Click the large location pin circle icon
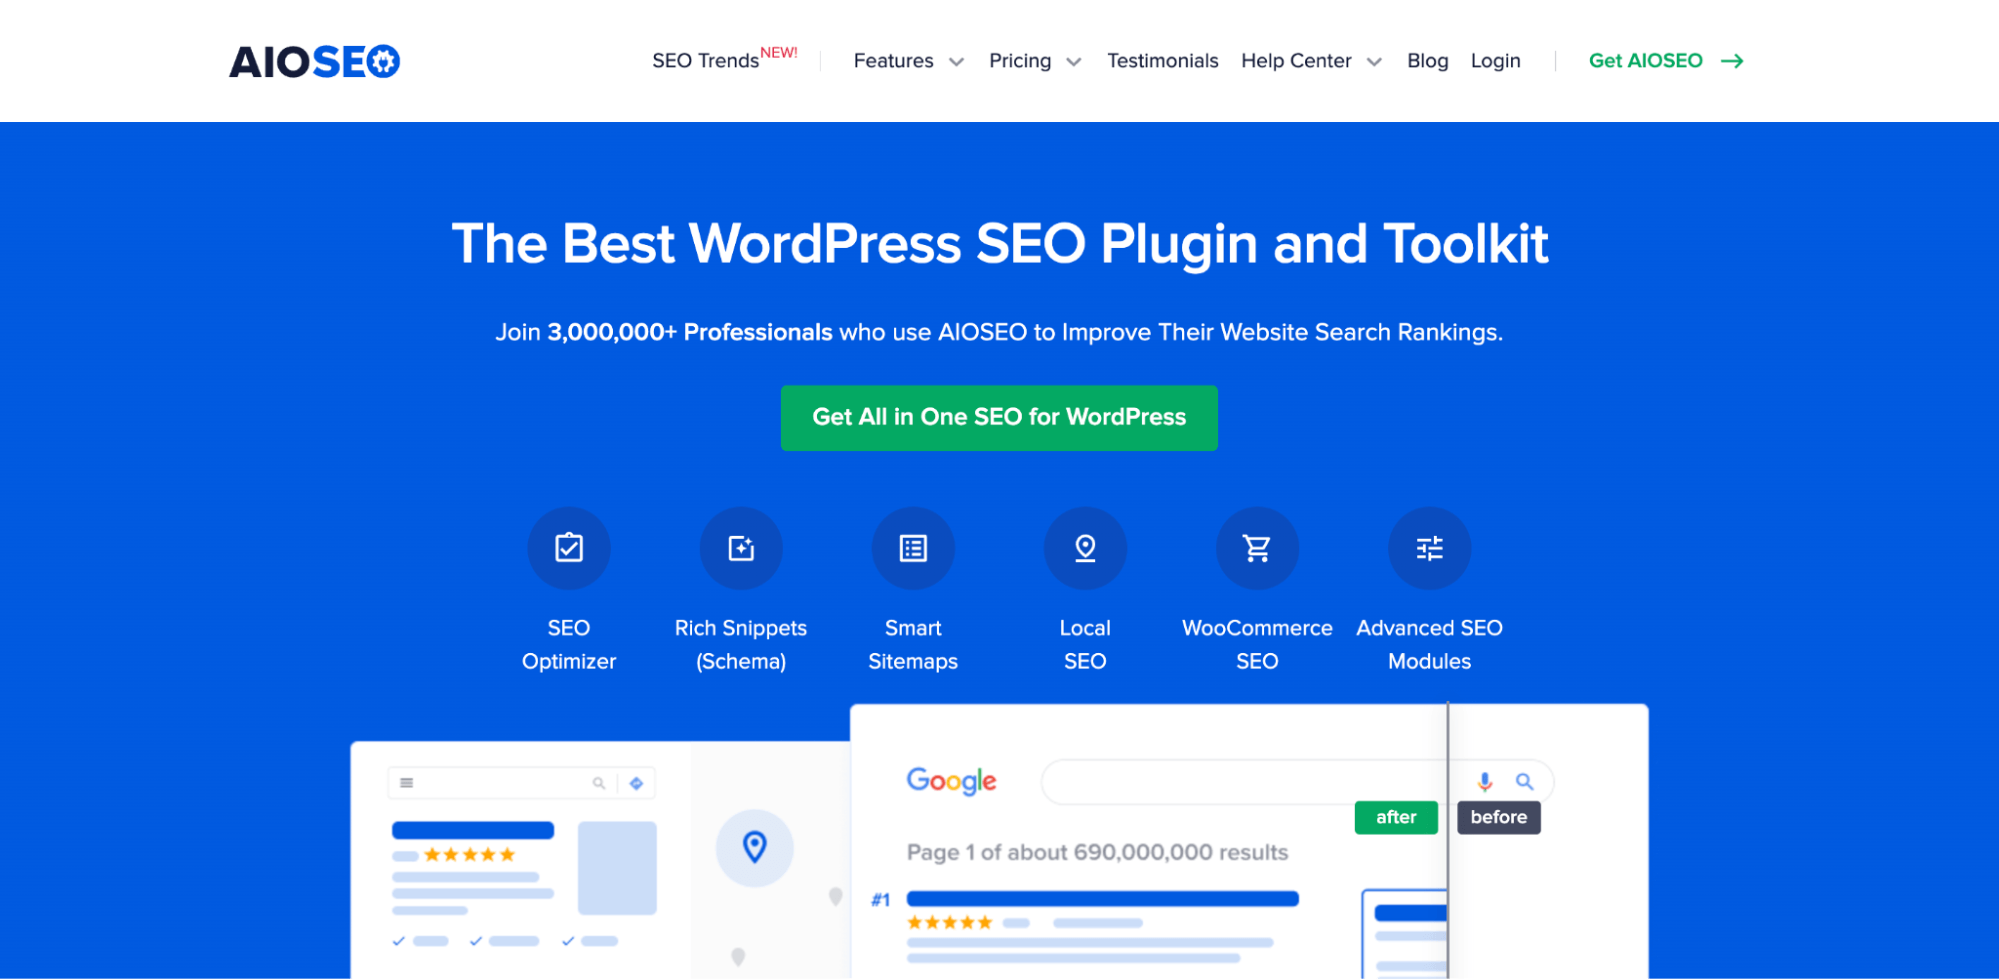This screenshot has height=980, width=1999. [755, 848]
